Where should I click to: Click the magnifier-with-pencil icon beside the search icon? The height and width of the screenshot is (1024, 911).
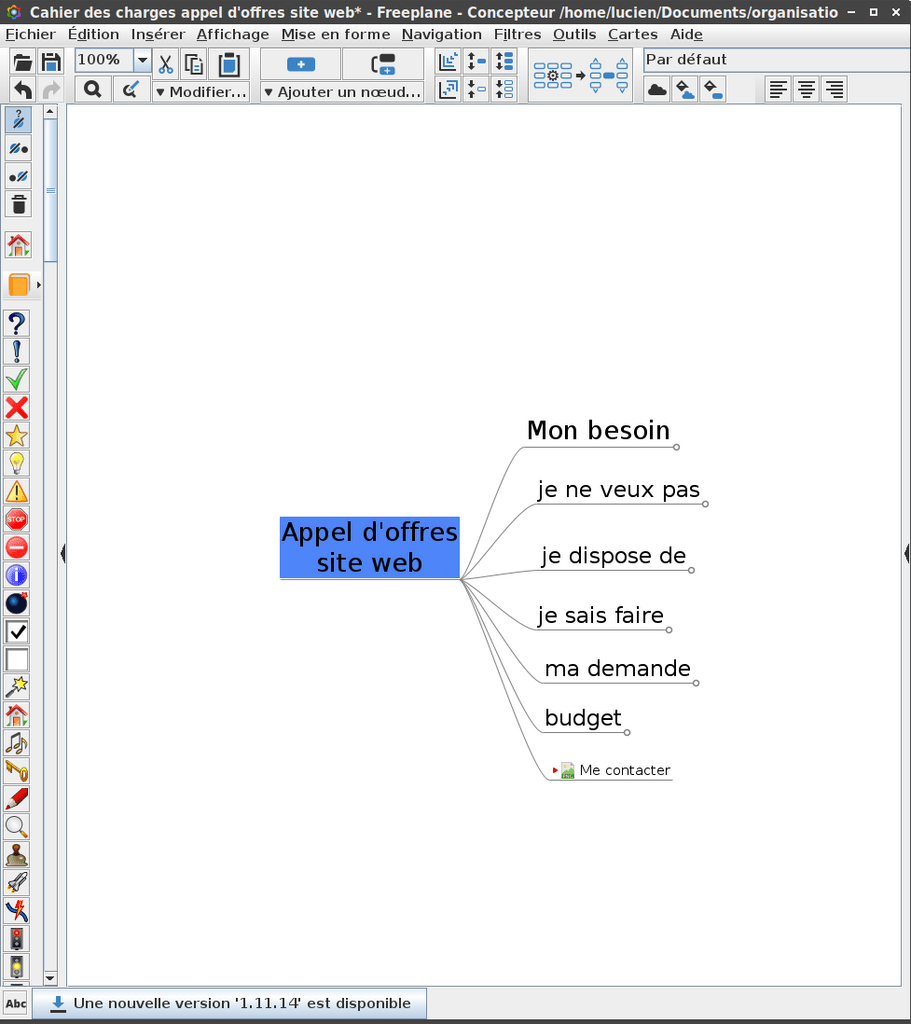(131, 89)
